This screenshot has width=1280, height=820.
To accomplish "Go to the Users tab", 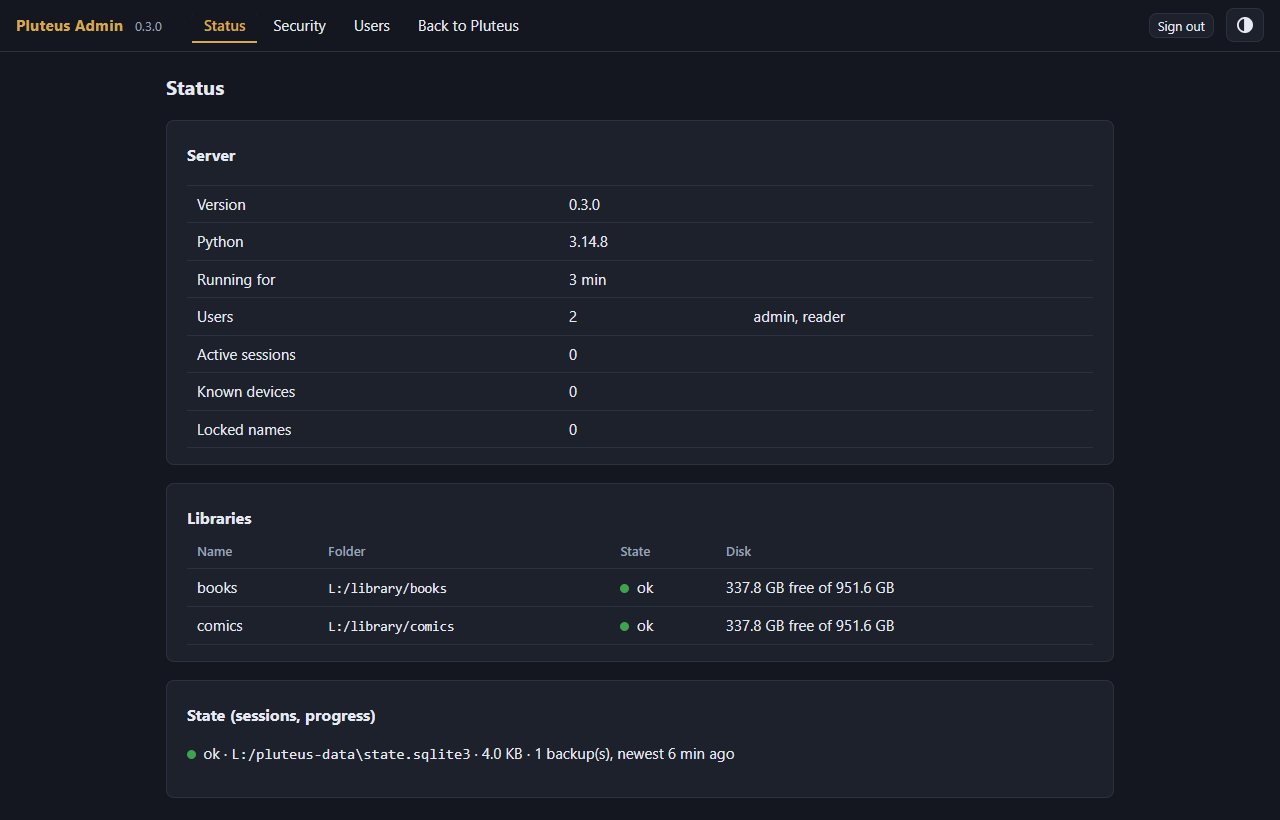I will [372, 26].
